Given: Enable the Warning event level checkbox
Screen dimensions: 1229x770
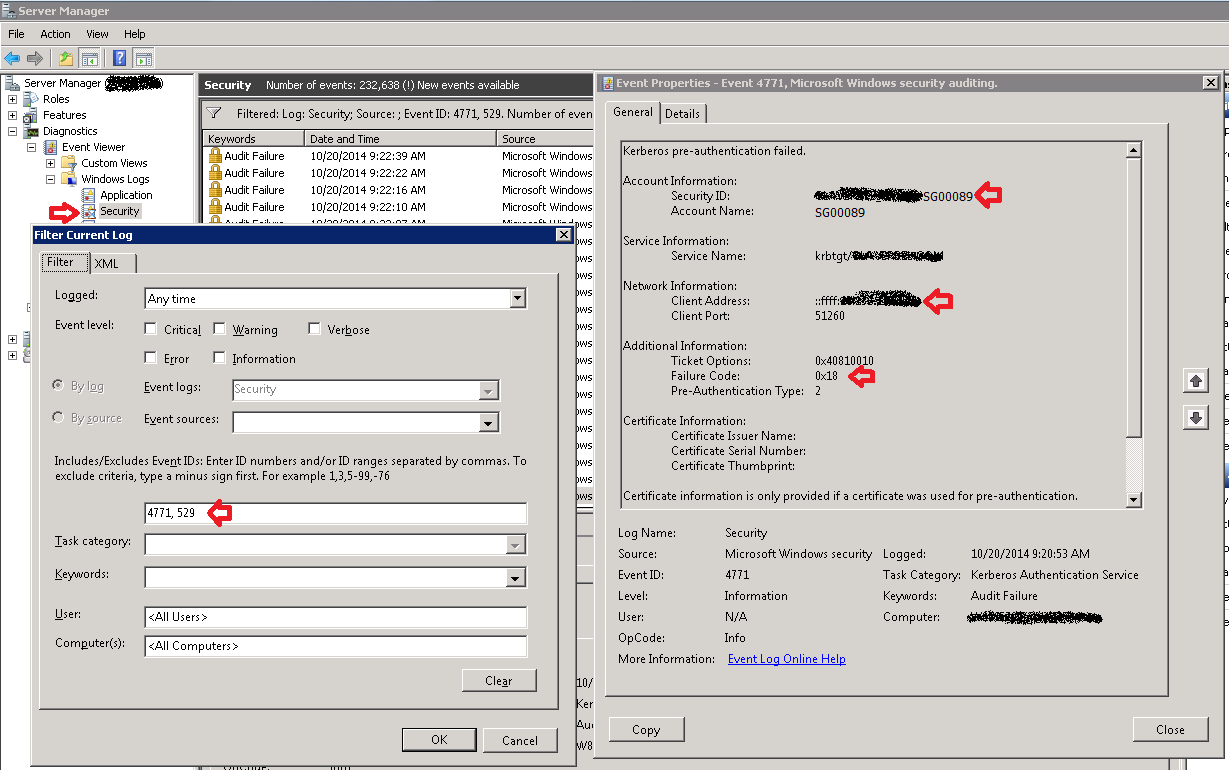Looking at the screenshot, I should click(220, 329).
